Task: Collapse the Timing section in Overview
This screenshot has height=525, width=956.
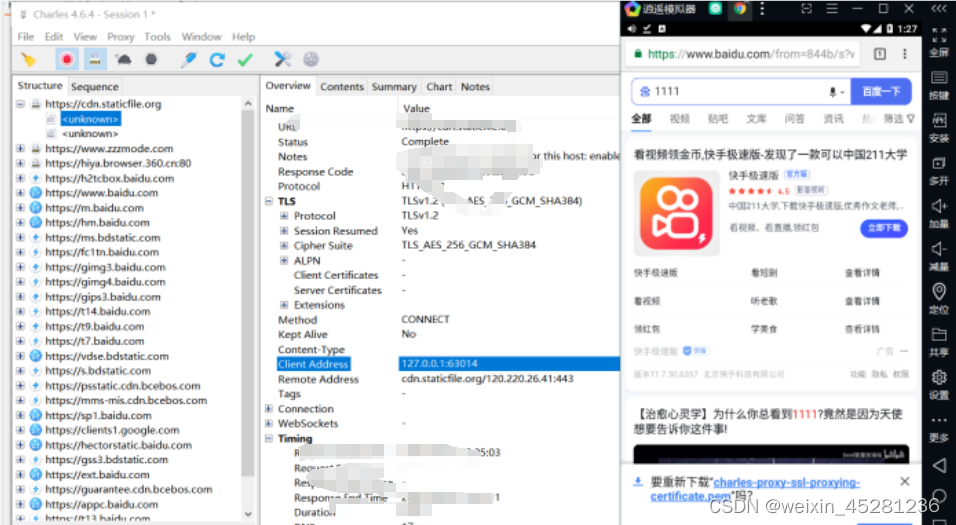Action: coord(269,438)
